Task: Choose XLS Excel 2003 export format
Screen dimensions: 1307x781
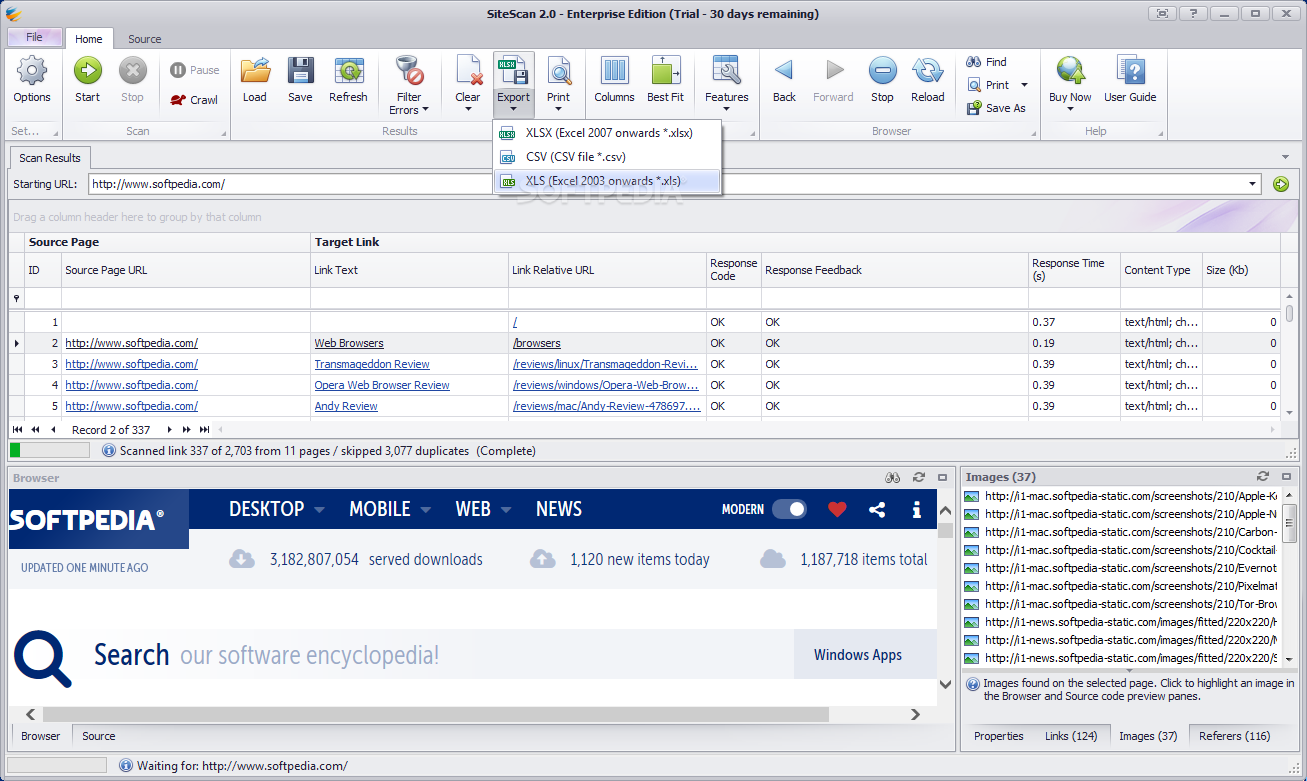Action: (x=607, y=181)
